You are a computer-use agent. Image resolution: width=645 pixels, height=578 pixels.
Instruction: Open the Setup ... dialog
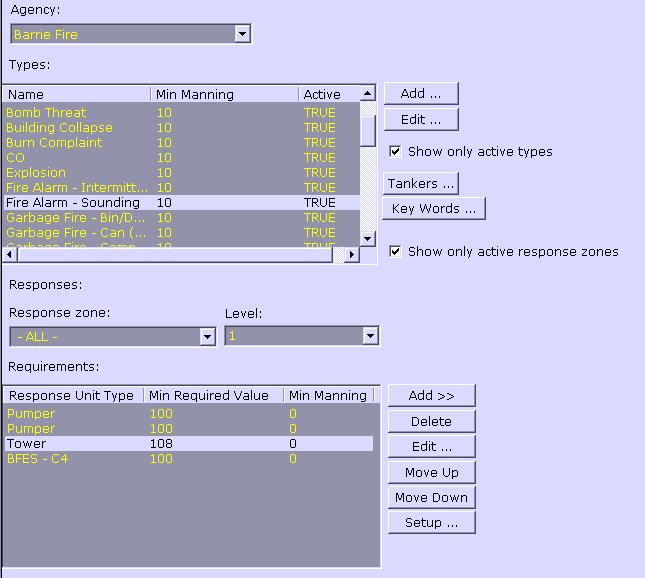(431, 523)
